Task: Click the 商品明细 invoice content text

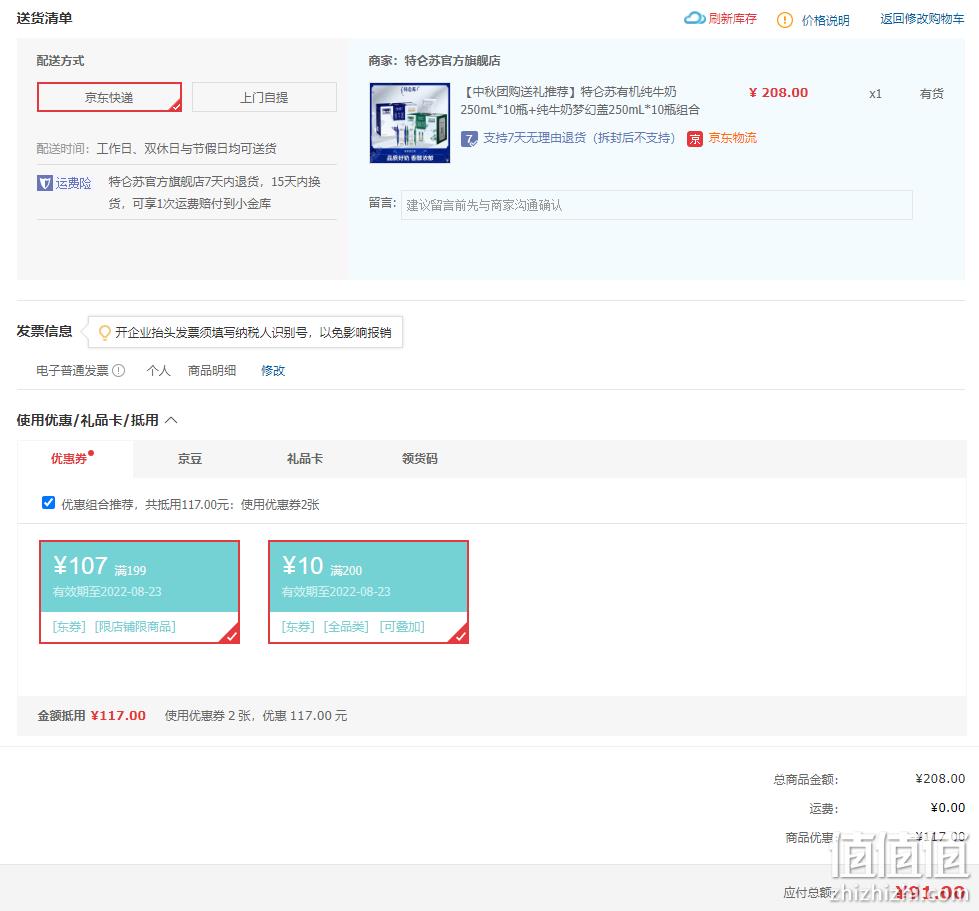Action: point(212,370)
